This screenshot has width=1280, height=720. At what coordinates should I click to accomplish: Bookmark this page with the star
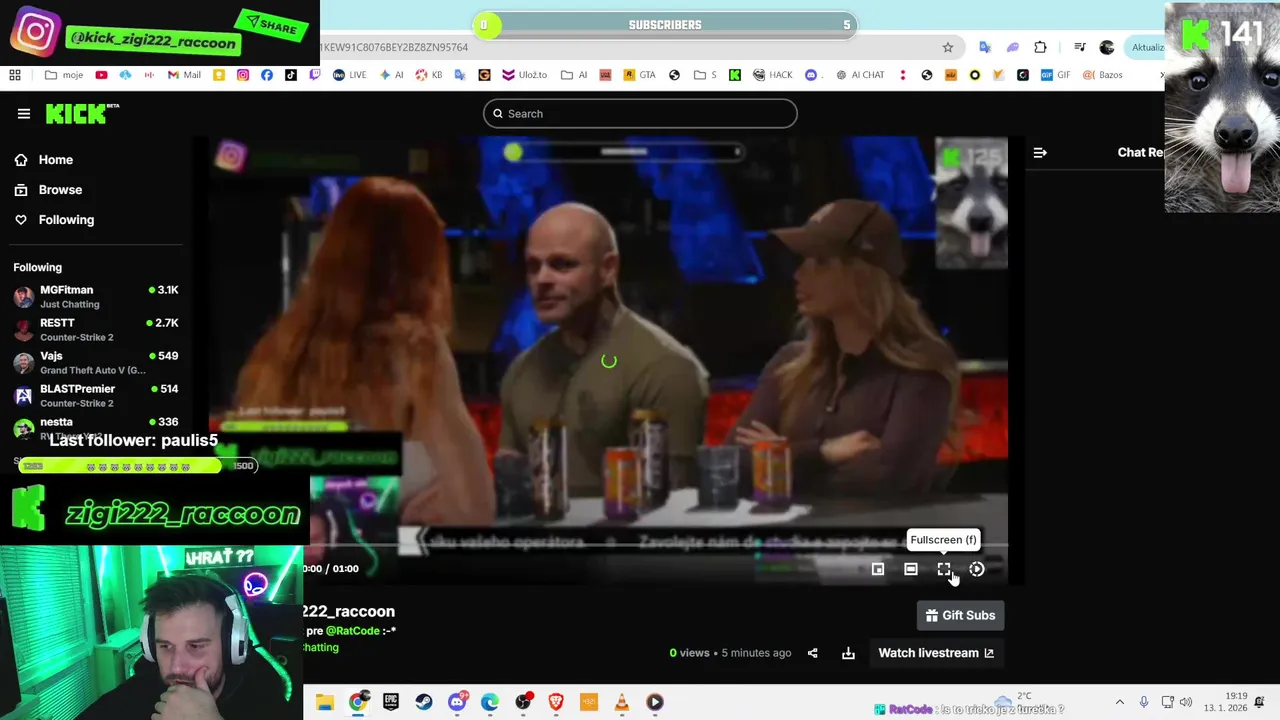tap(947, 47)
